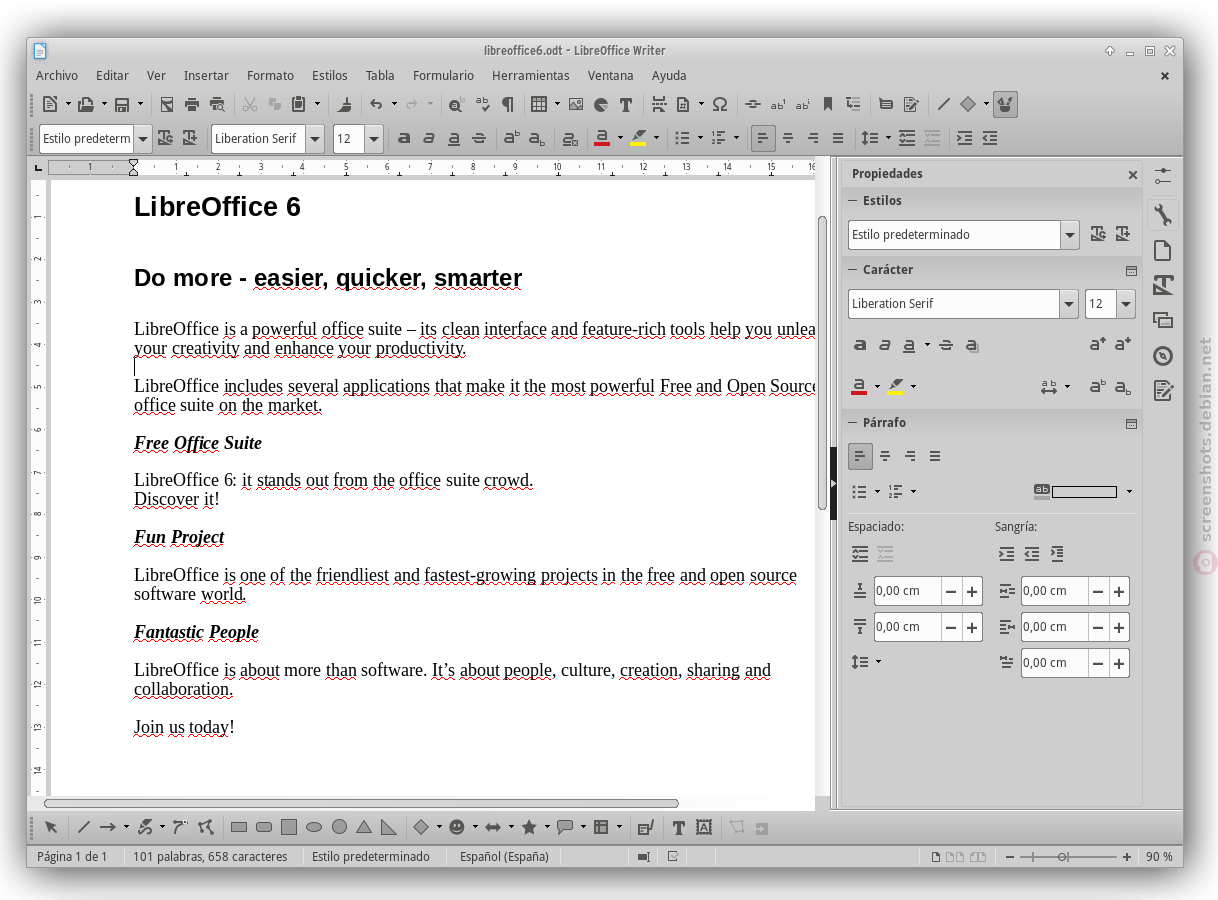
Task: Open Find and Replace from the toolbar
Action: pos(456,104)
